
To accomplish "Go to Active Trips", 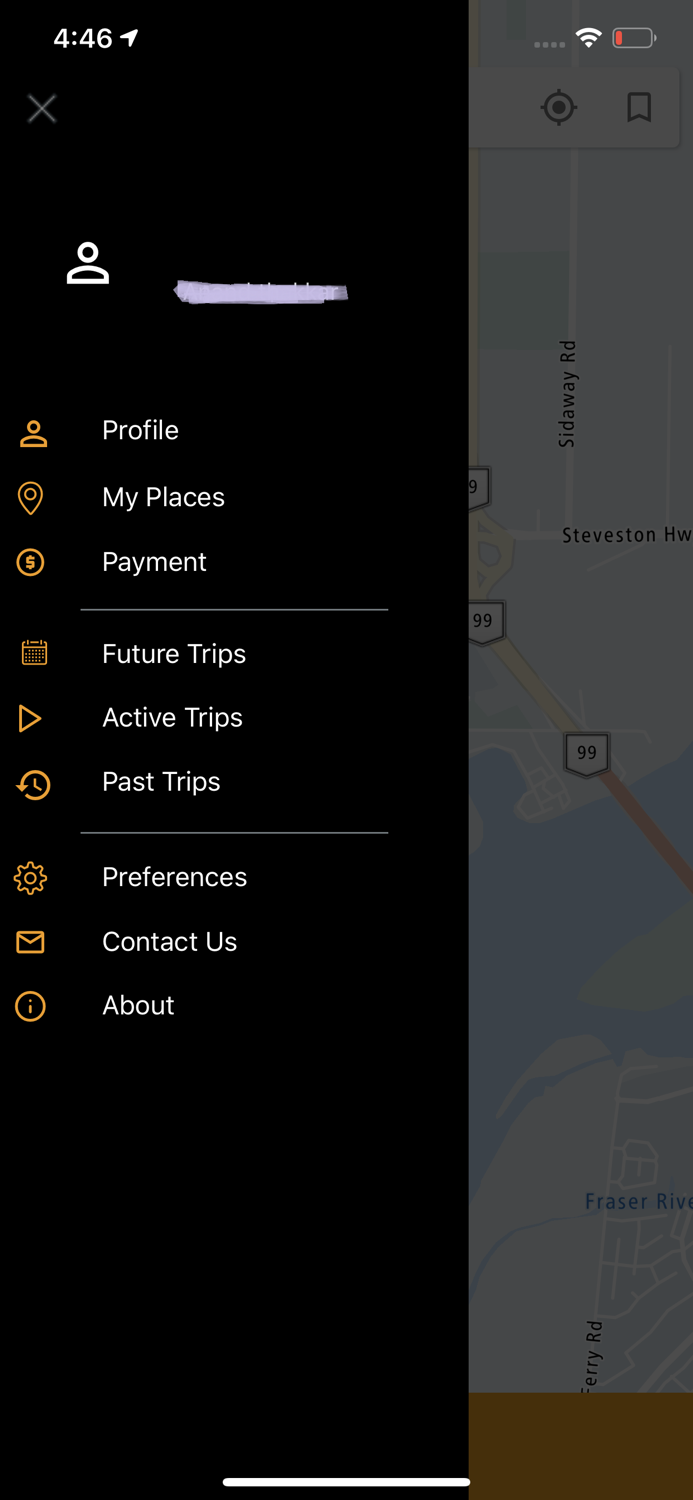I will (172, 718).
